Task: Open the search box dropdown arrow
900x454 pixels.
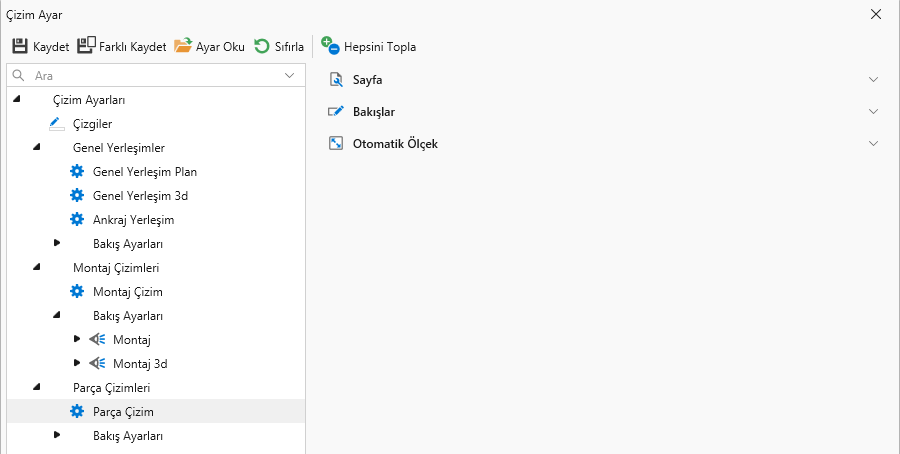Action: (x=290, y=75)
